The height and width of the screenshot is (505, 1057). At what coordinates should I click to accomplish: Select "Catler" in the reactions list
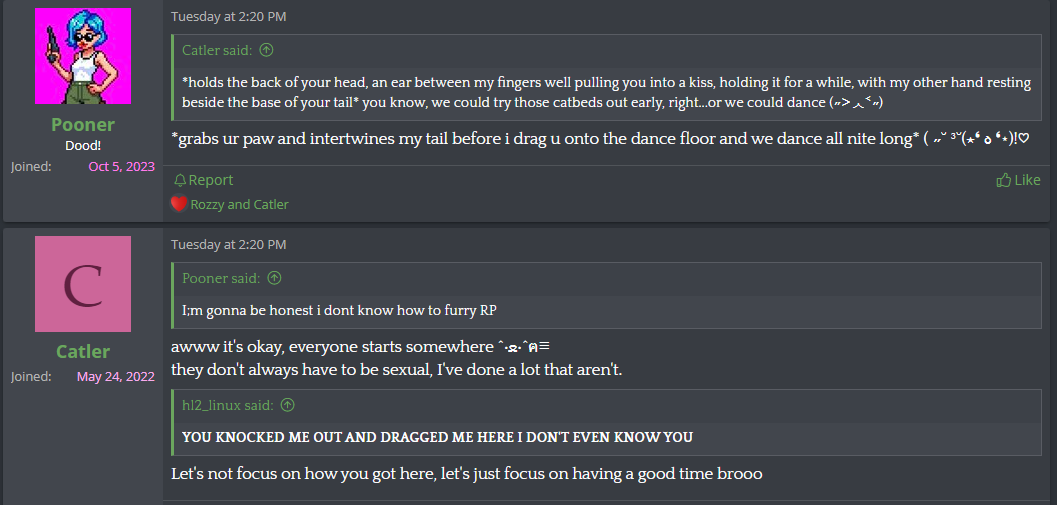271,204
